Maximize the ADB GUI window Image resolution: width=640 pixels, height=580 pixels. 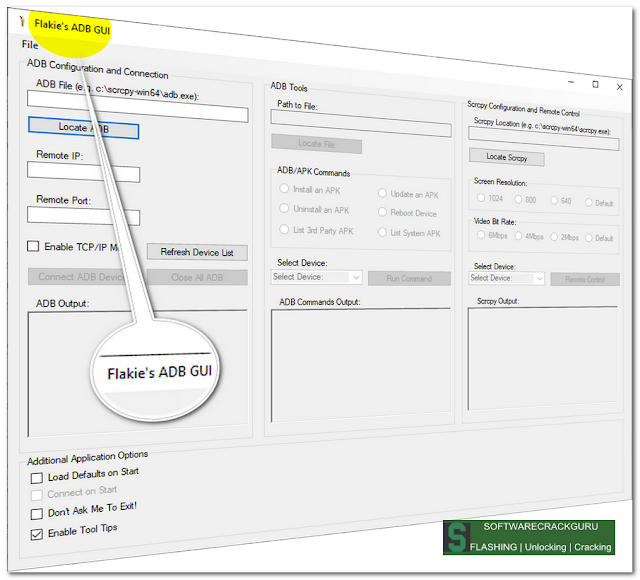point(595,84)
